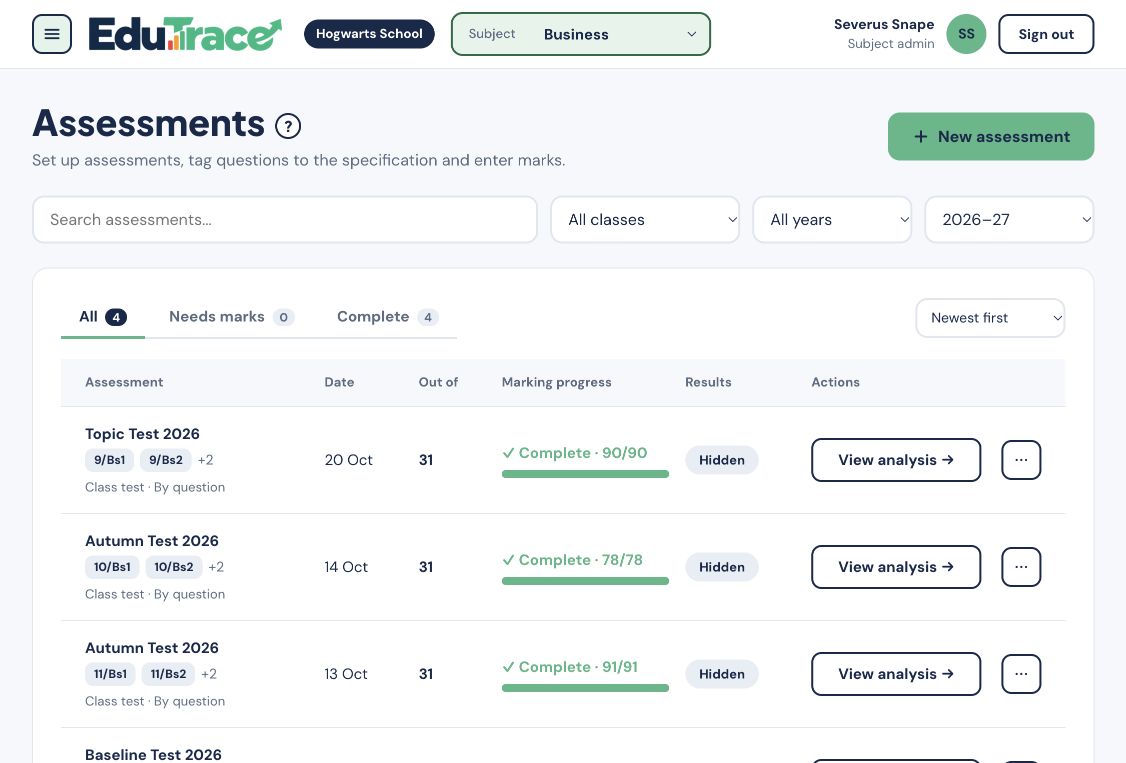This screenshot has height=763, width=1126.
Task: View analysis for Topic Test 2026
Action: point(895,460)
